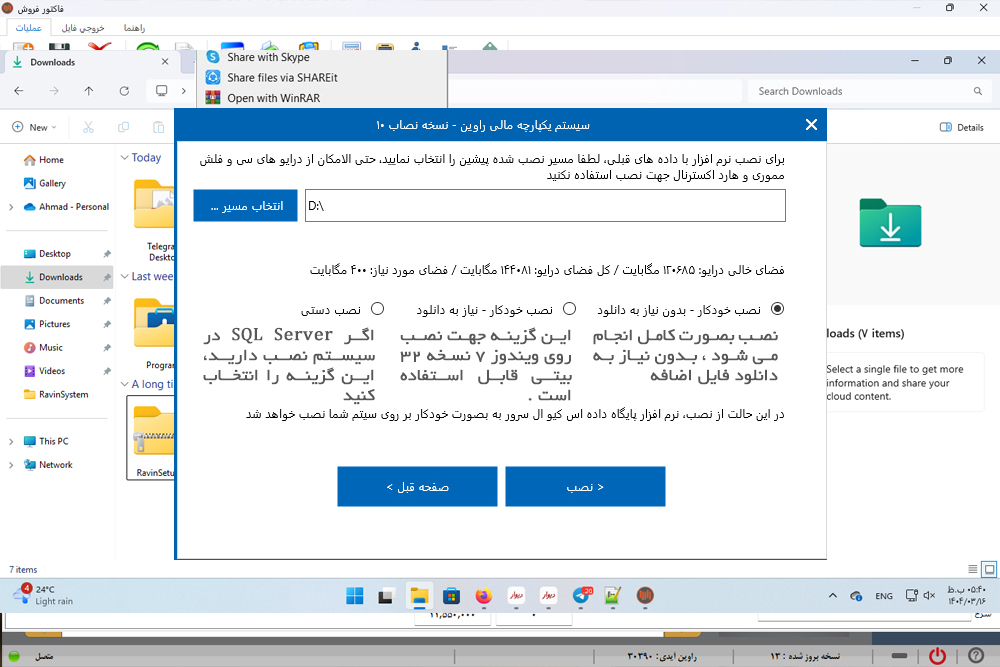1000x667 pixels.
Task: Open Microsoft Store from the taskbar
Action: click(x=451, y=596)
